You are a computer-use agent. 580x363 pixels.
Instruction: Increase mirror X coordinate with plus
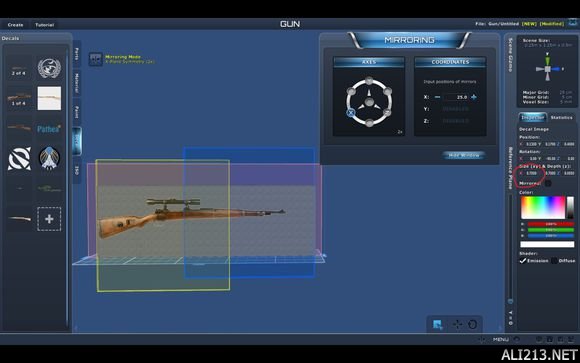click(473, 97)
